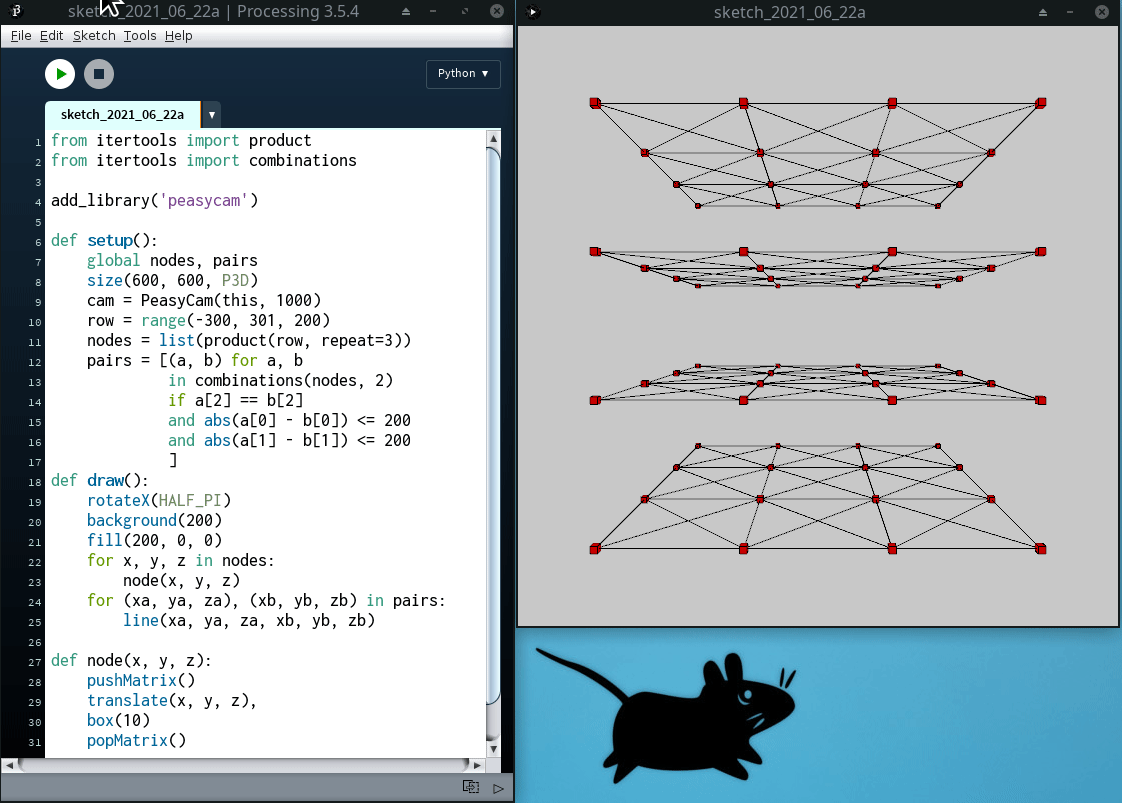Image resolution: width=1122 pixels, height=803 pixels.
Task: Select the sketch_2021_06_22a editor tab
Action: 122,115
